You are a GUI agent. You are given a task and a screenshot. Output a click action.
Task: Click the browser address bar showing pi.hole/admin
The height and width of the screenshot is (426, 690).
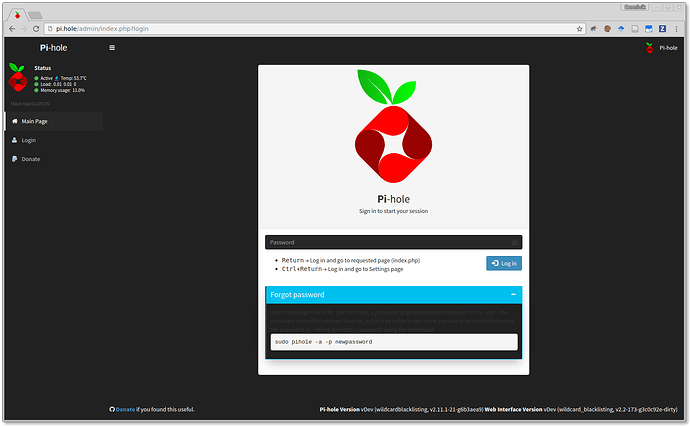[300, 29]
